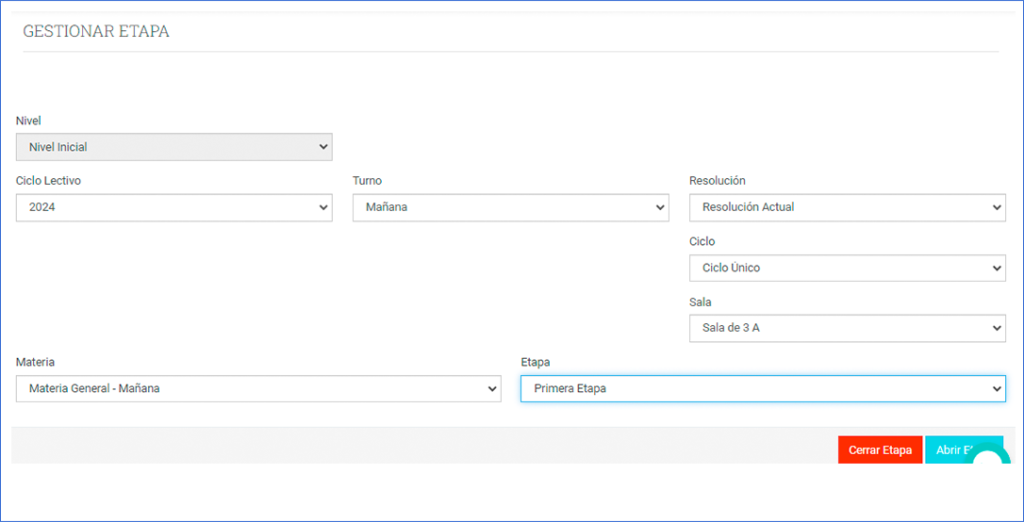Viewport: 1024px width, 522px height.
Task: Click the Ciclo label above Ciclo Único
Action: pyautogui.click(x=702, y=242)
